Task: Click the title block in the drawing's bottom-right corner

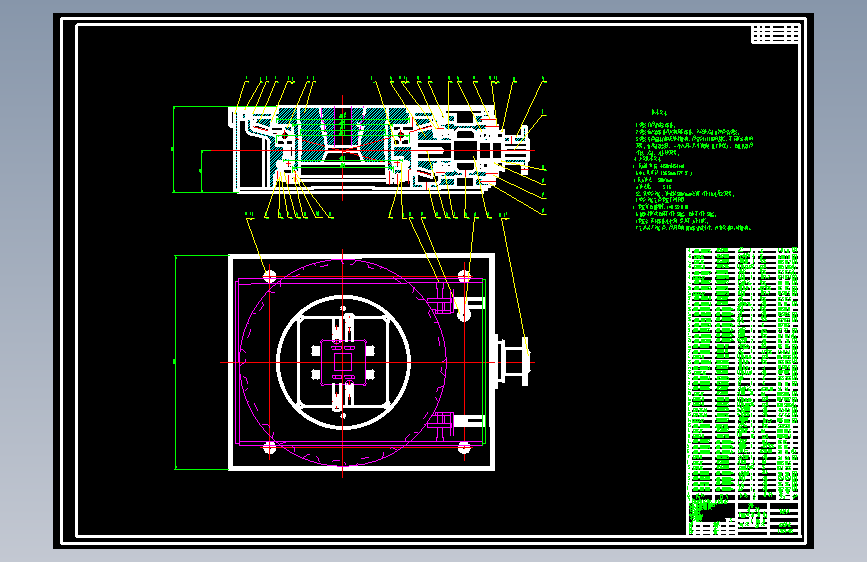Action: pos(743,518)
